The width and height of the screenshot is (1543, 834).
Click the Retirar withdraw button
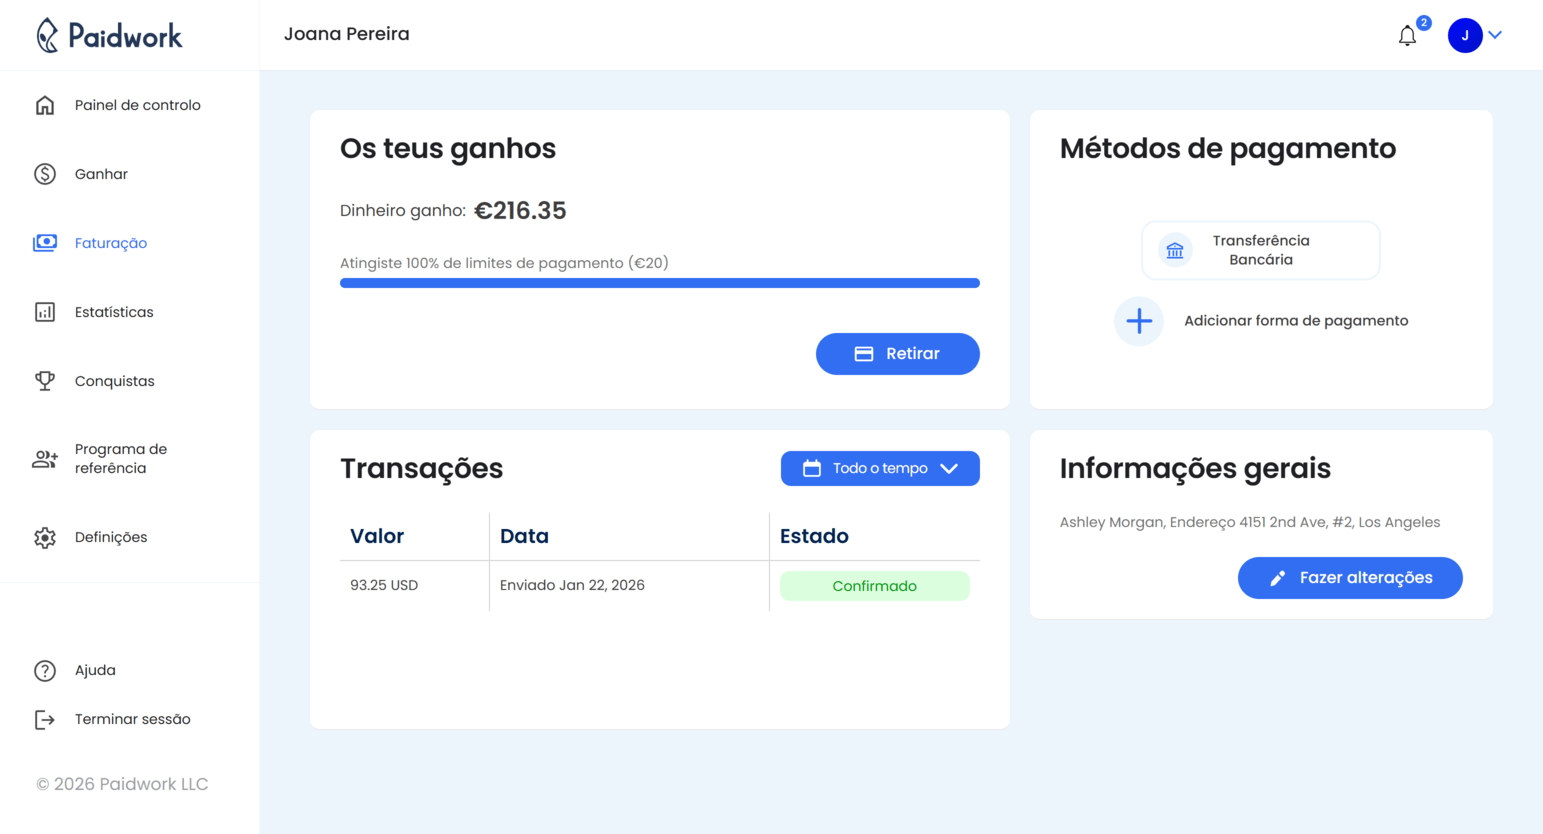(897, 353)
